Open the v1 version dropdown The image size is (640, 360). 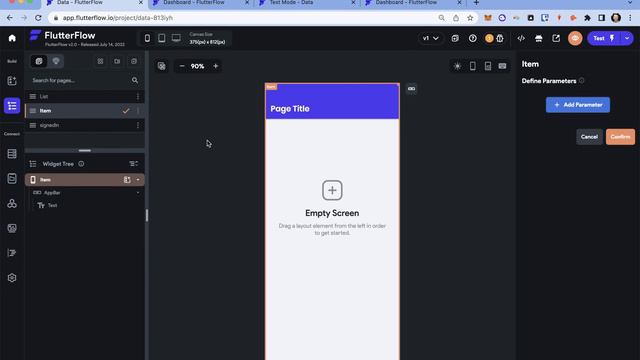[430, 38]
